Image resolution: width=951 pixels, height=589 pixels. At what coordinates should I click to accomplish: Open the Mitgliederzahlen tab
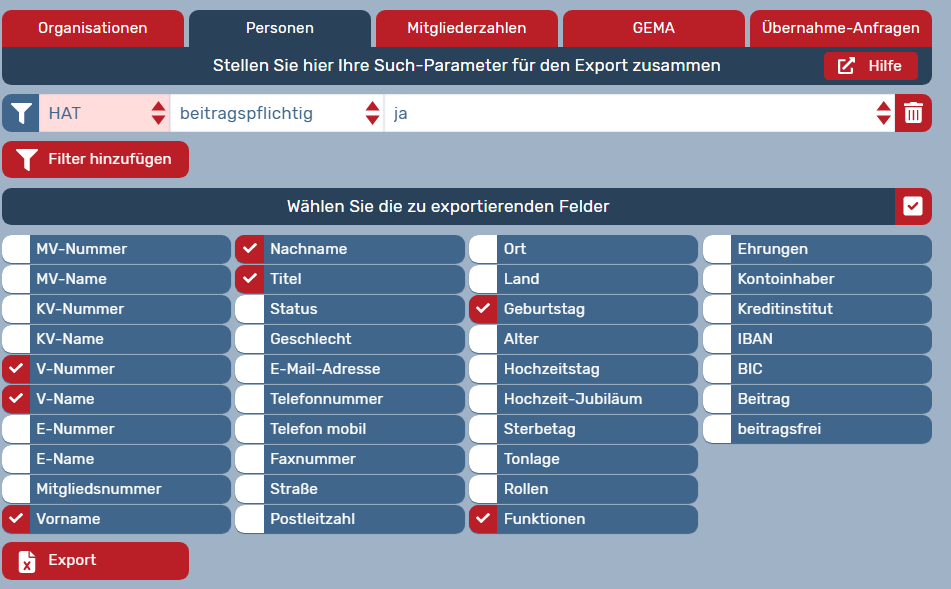point(467,28)
